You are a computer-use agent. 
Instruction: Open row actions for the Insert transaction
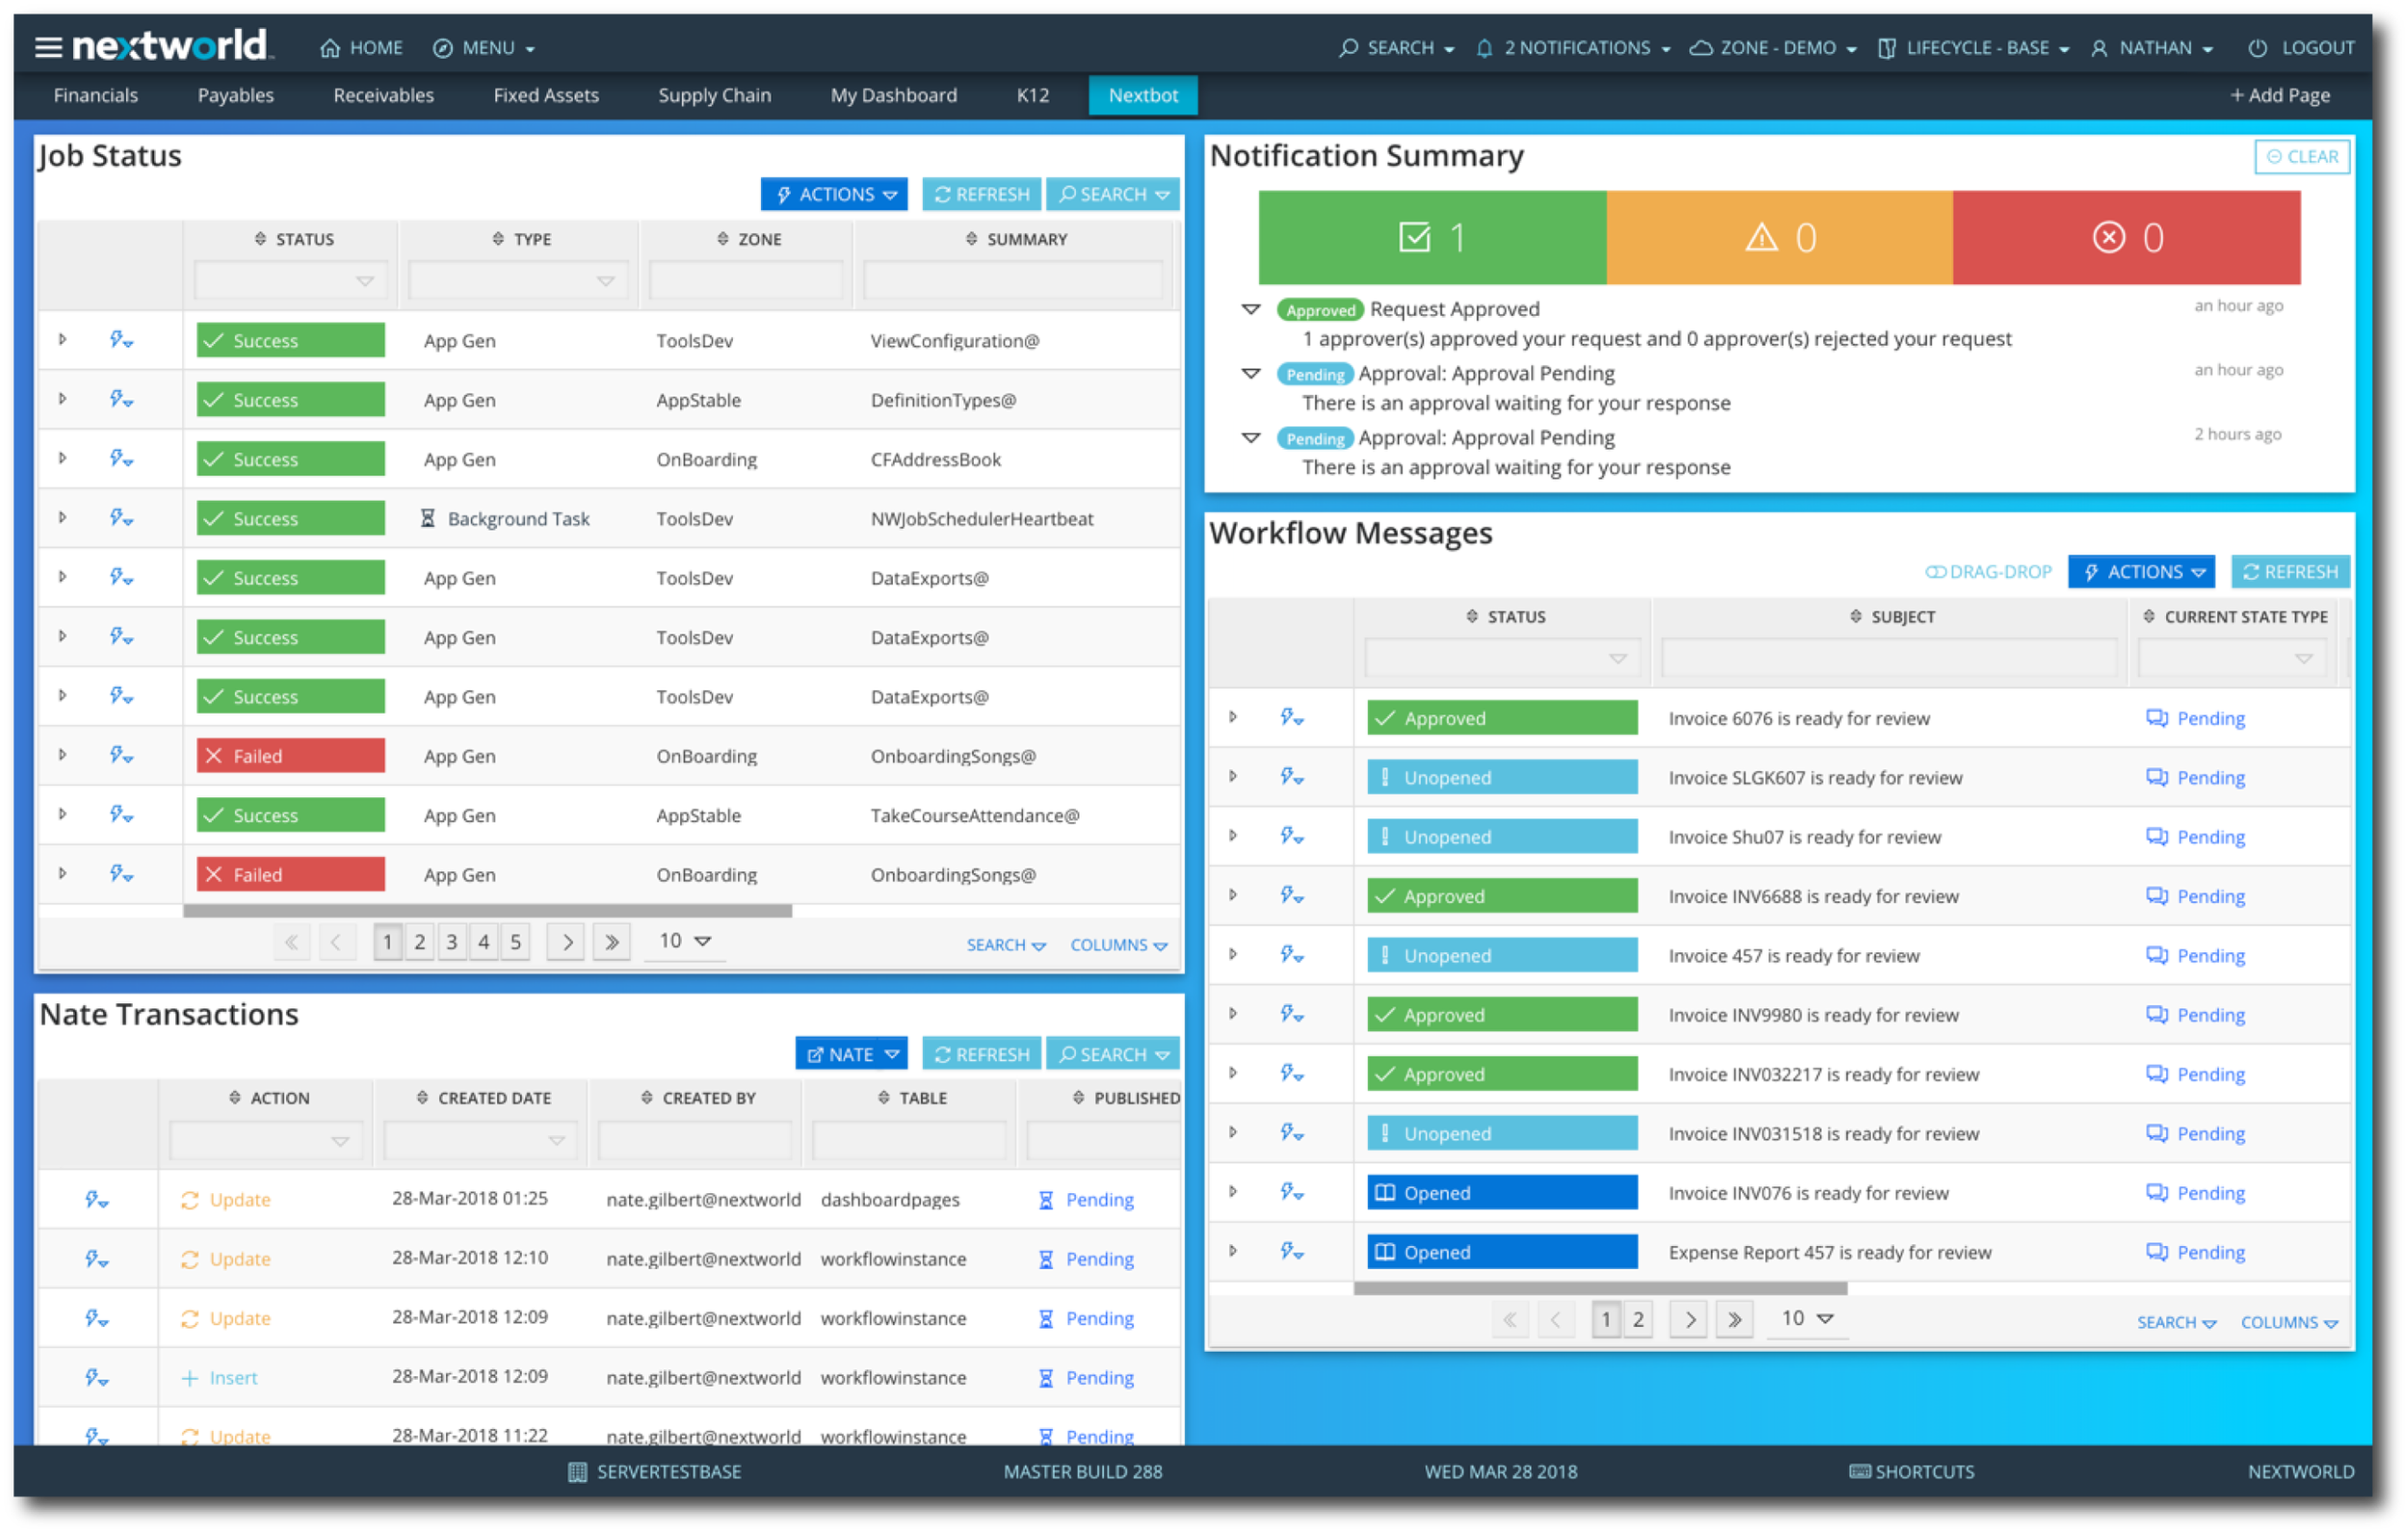[96, 1377]
